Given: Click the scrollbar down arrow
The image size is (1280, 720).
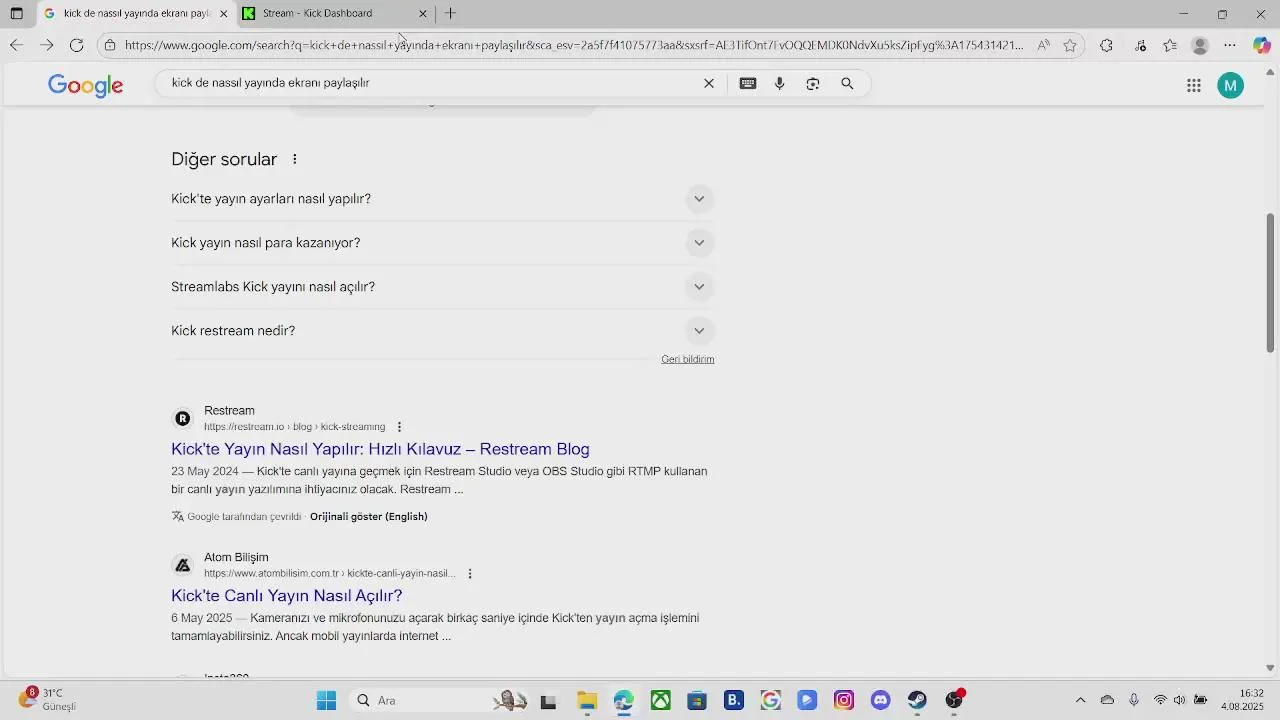Looking at the screenshot, I should [1271, 668].
